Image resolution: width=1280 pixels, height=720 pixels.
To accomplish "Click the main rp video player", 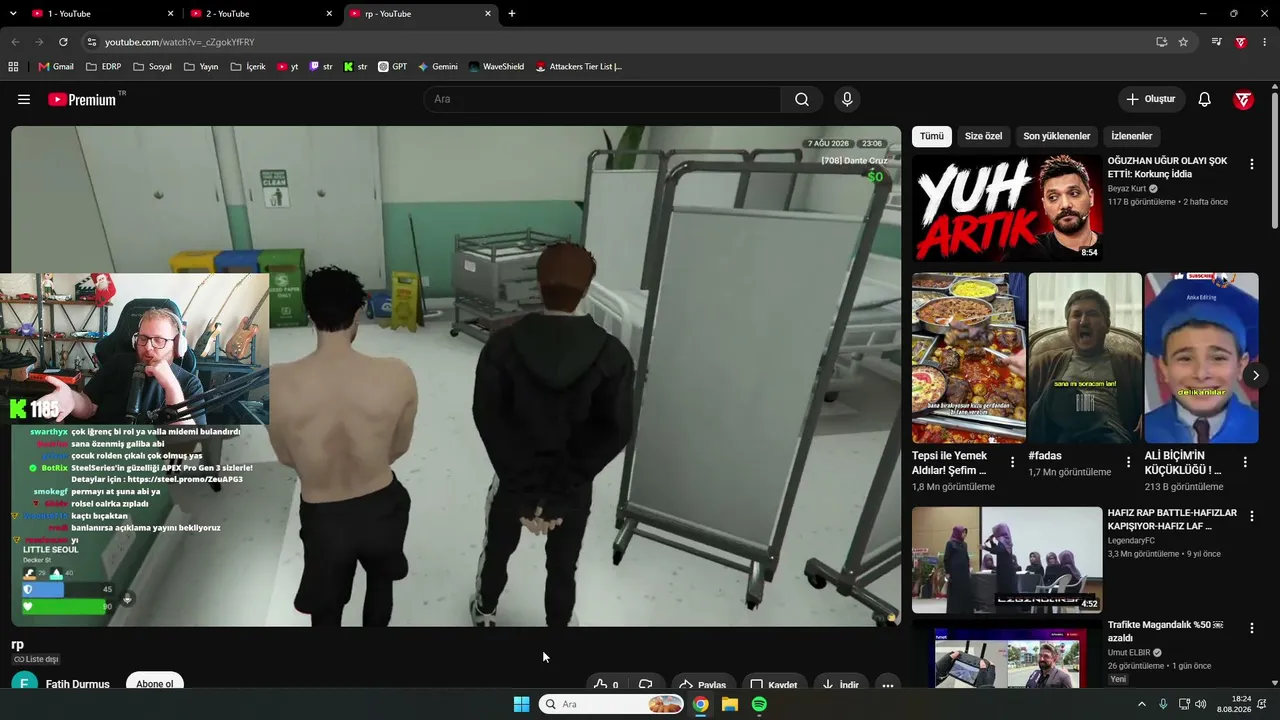I will (456, 376).
